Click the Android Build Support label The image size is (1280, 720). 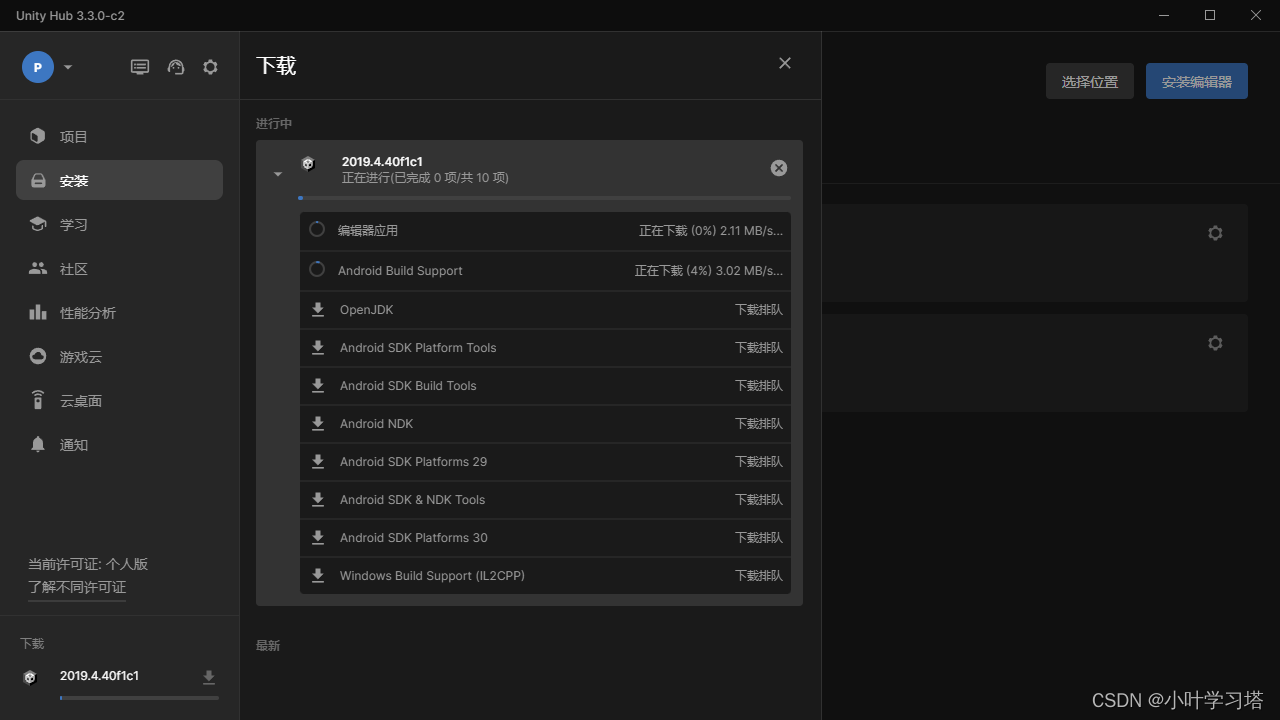pyautogui.click(x=400, y=271)
